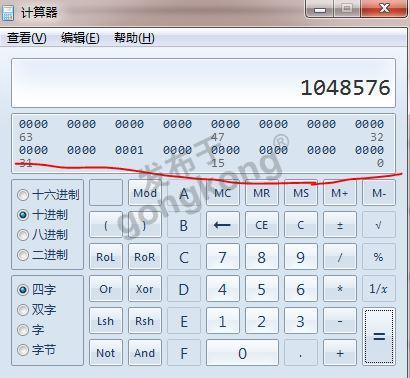Click the digit 8 key

pyautogui.click(x=262, y=257)
